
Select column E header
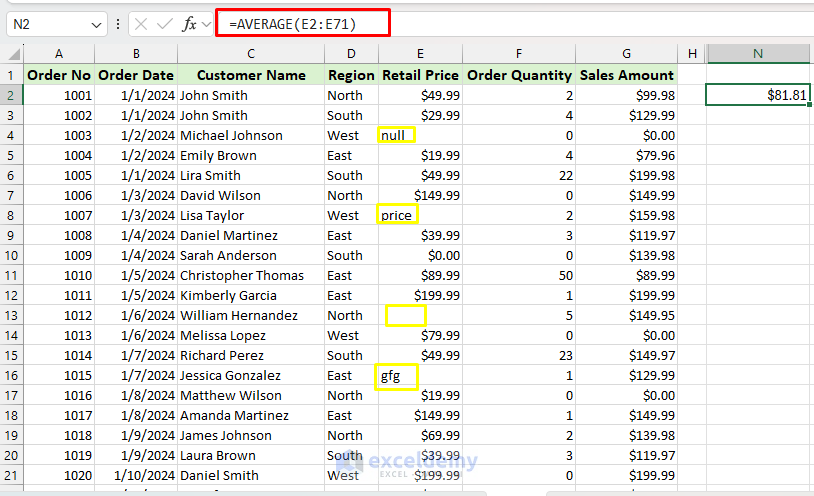click(x=420, y=53)
